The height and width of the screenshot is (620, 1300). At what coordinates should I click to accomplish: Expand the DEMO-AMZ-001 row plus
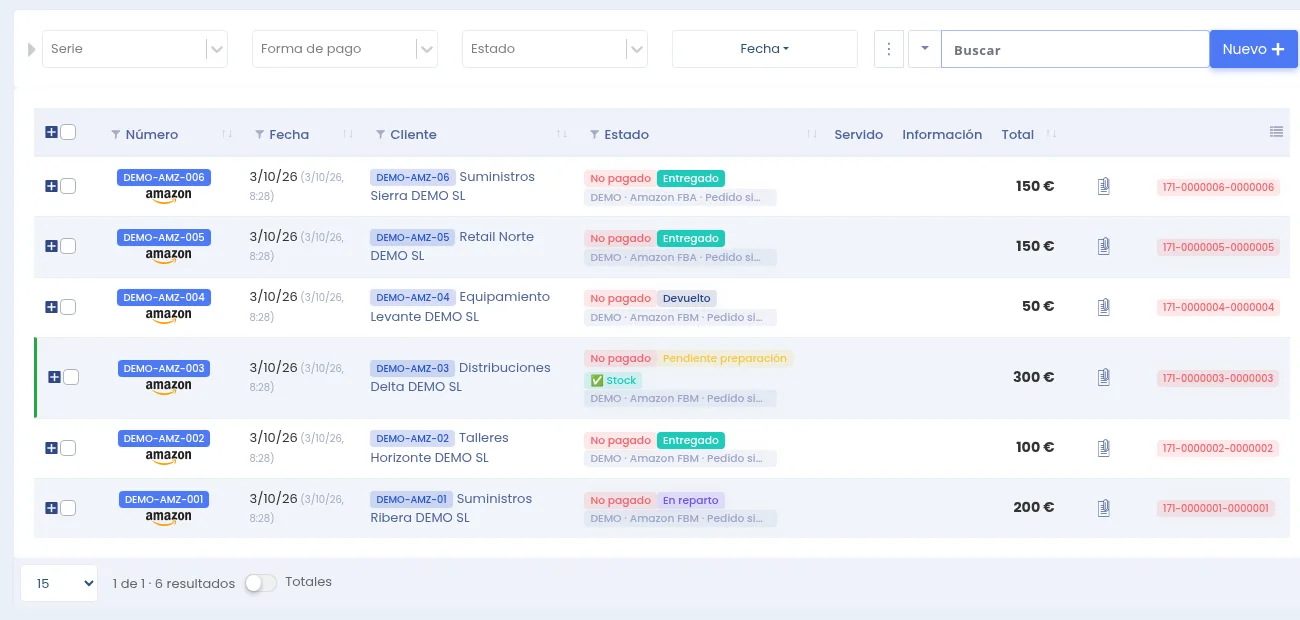[51, 508]
